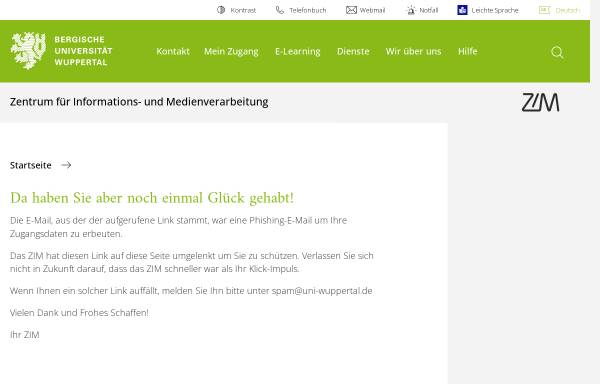600x384 pixels.
Task: Click the spam@uni-wuppertal.de email address
Action: [x=322, y=291]
